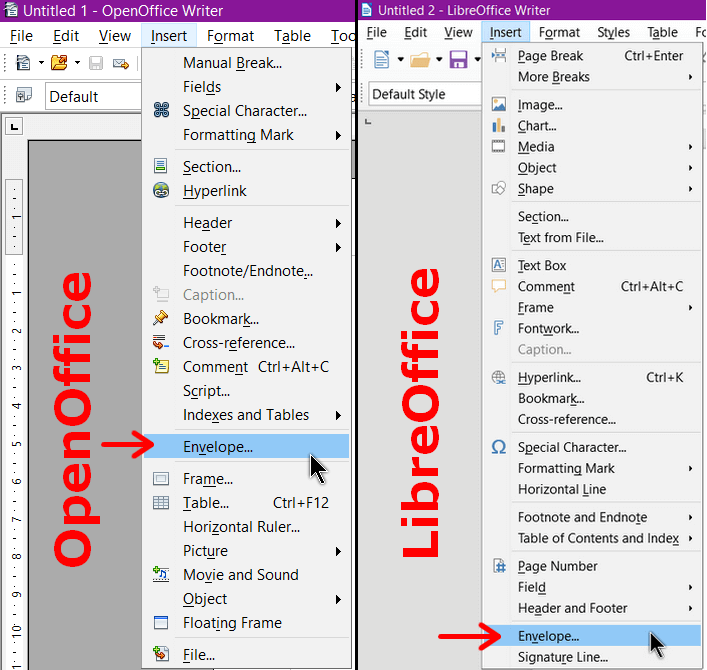
Task: Click OpenOffice ruler tab-stop selector
Action: [x=14, y=127]
